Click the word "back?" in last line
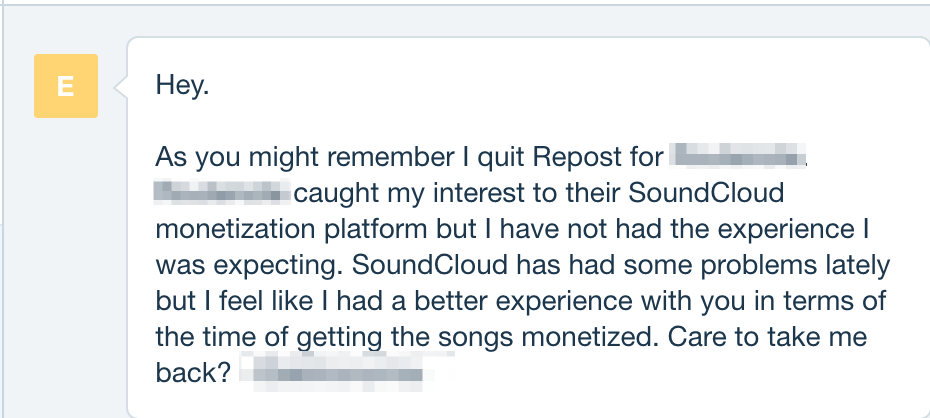Screen dimensions: 930x418 click(193, 373)
